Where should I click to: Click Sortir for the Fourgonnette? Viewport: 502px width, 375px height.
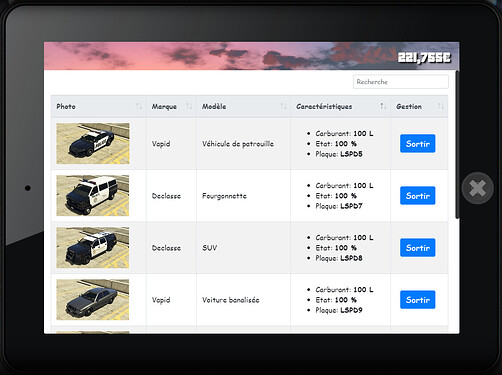(x=418, y=196)
